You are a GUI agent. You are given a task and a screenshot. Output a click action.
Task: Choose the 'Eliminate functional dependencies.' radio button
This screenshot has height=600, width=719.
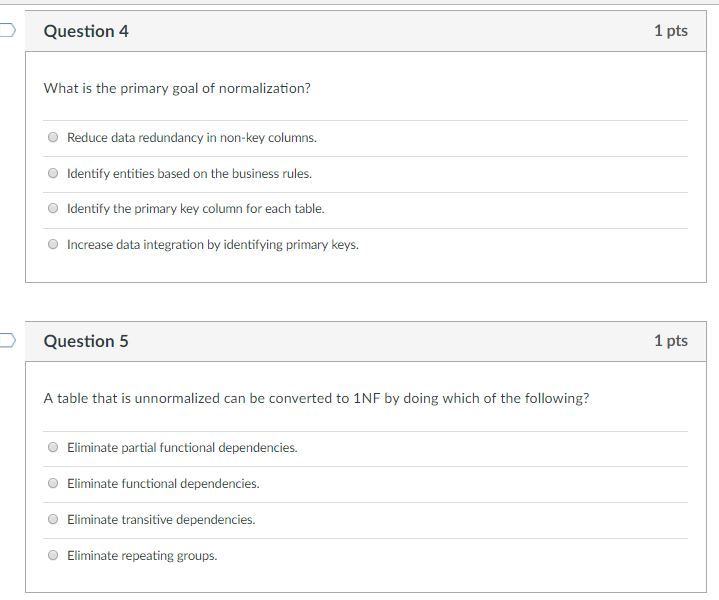coord(53,484)
